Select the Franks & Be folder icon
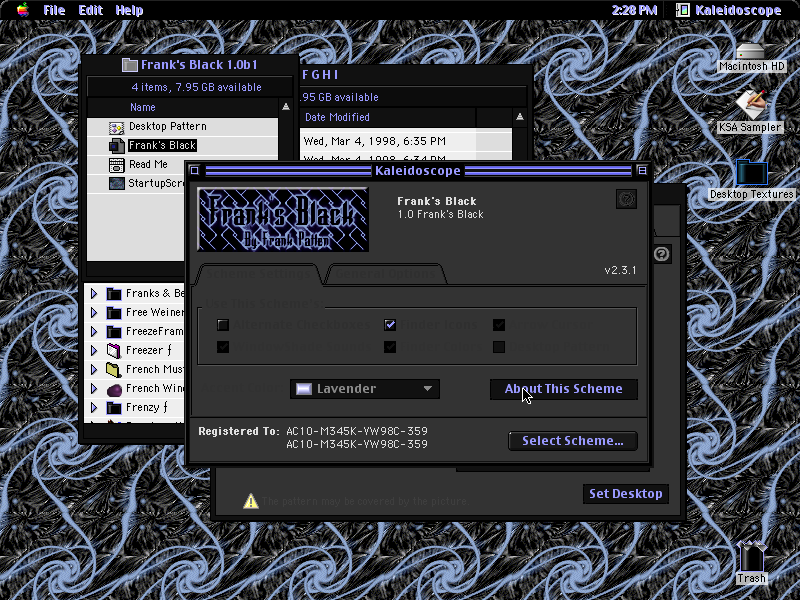This screenshot has height=600, width=800. click(114, 293)
